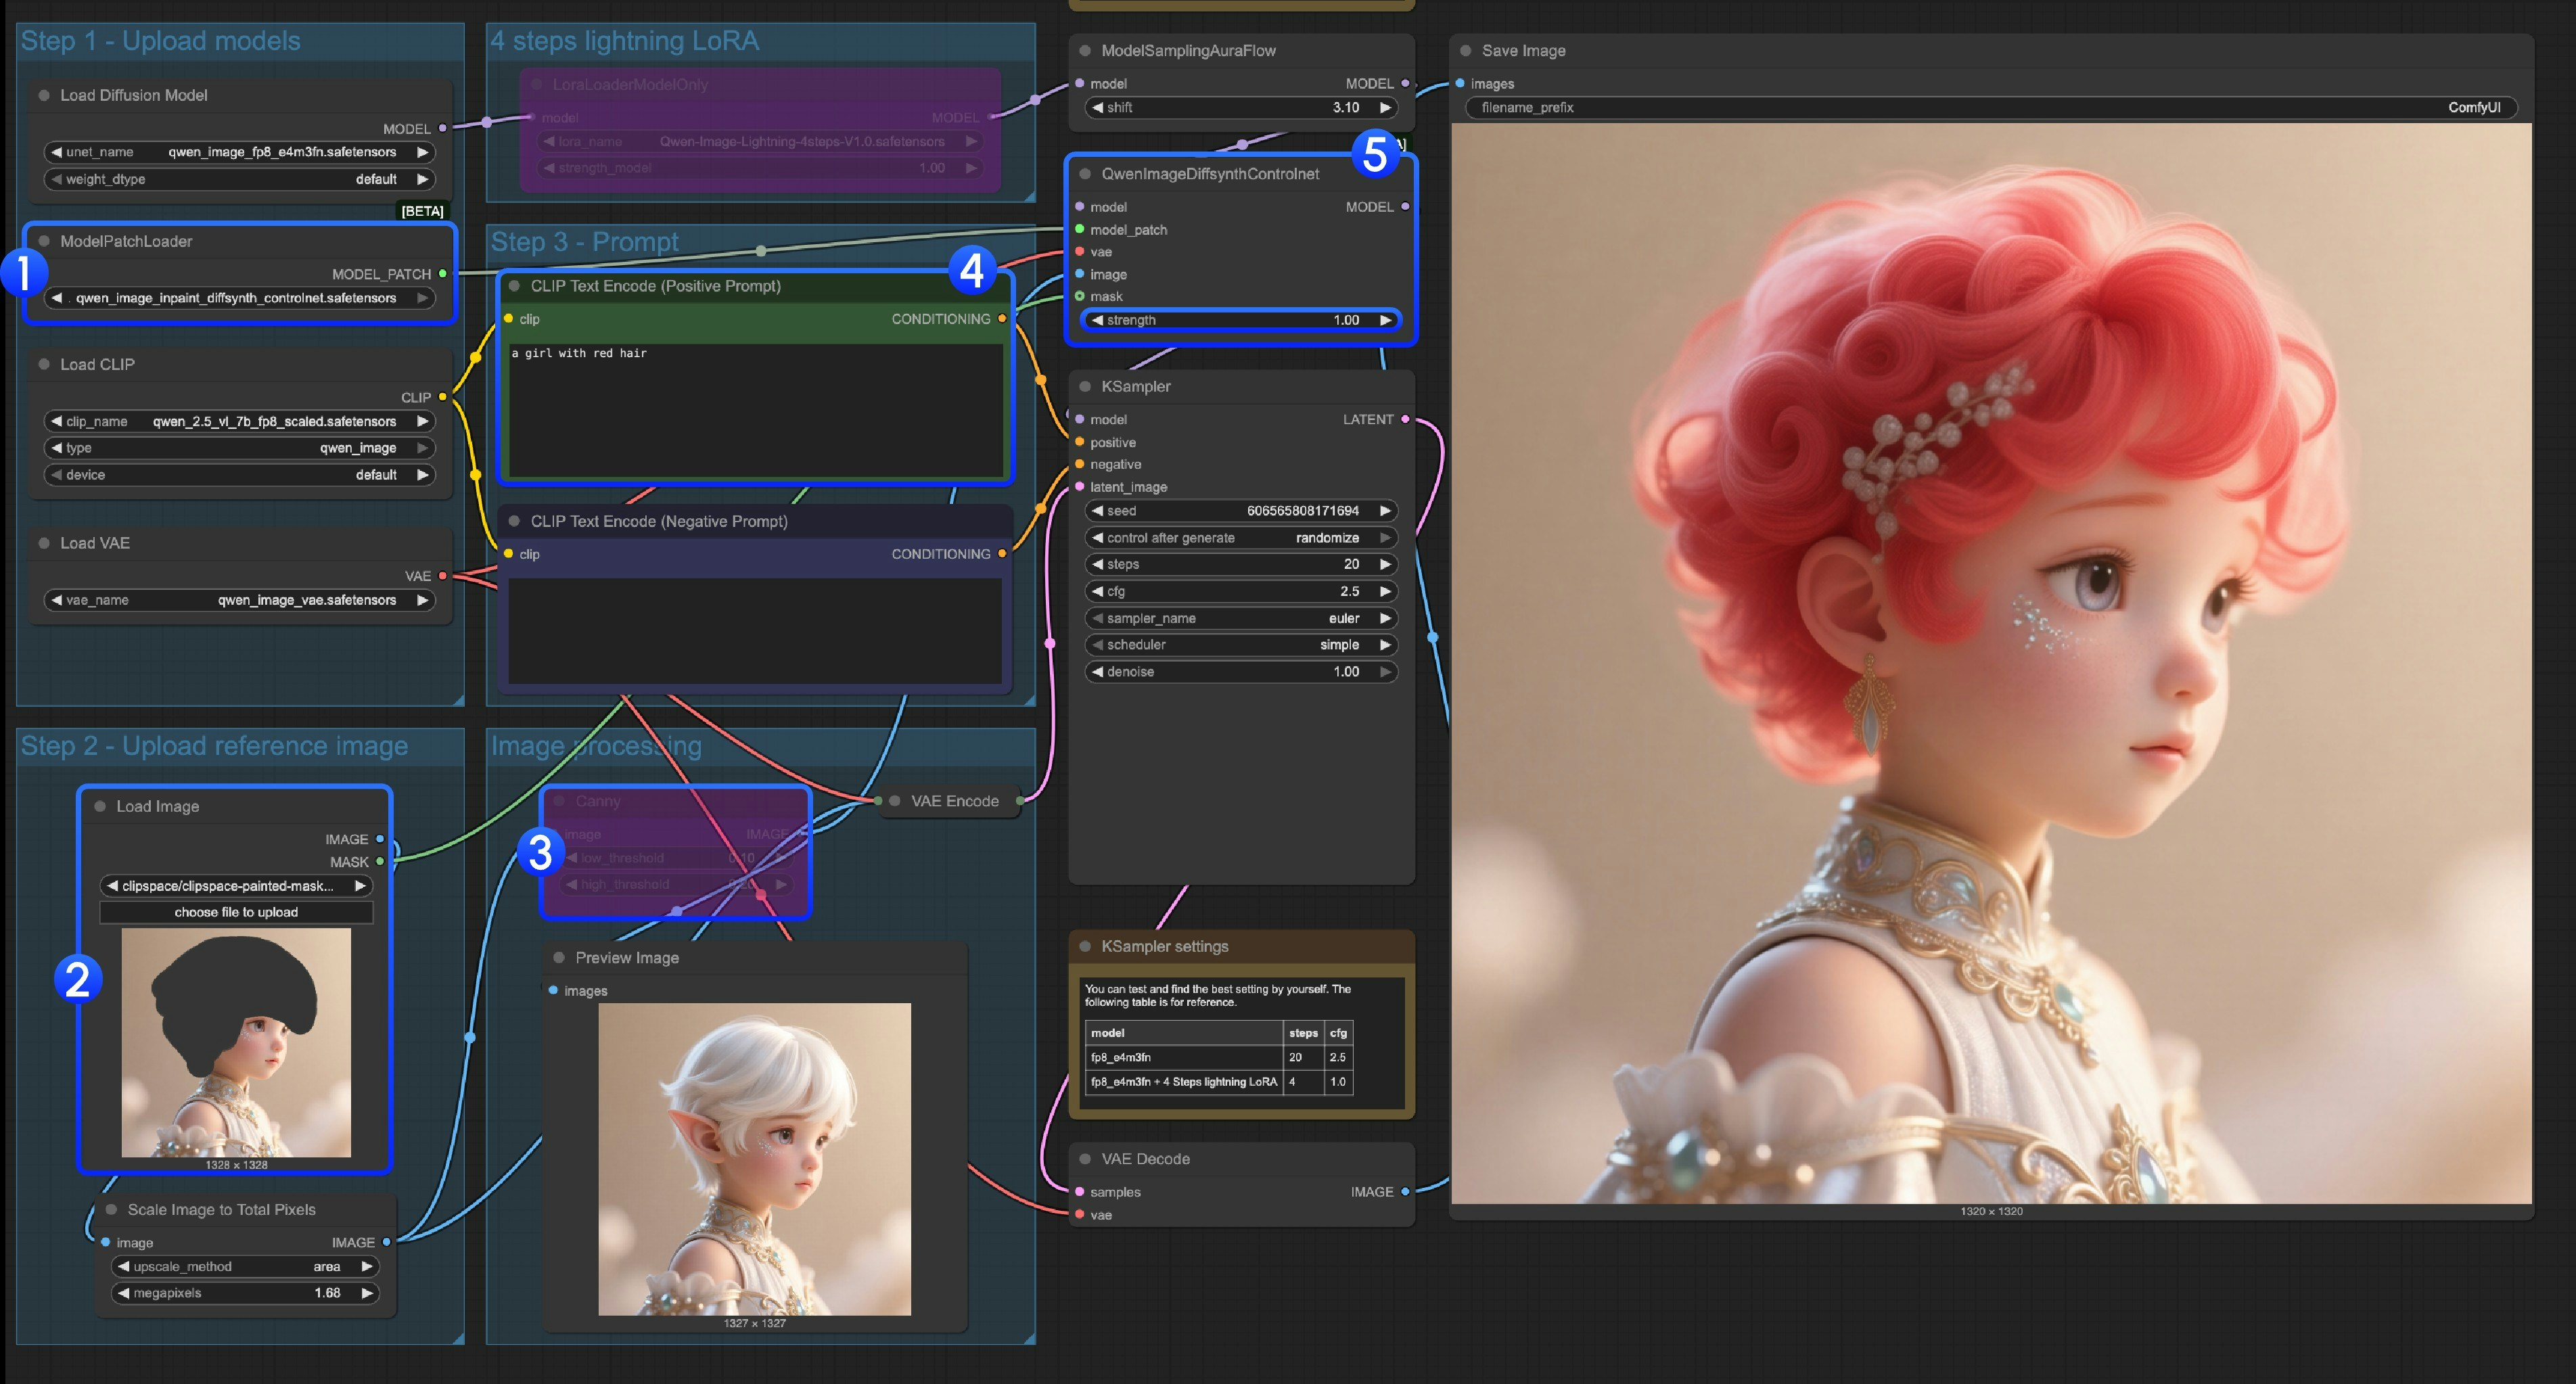
Task: Click the images input dot on Save Image node
Action: [x=1462, y=83]
